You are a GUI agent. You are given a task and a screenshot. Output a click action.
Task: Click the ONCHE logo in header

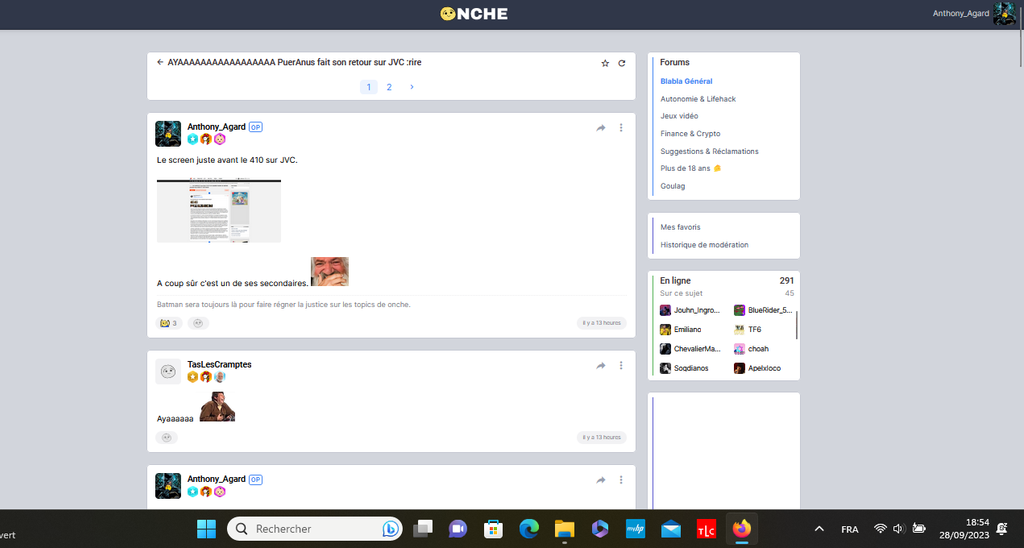(x=474, y=14)
